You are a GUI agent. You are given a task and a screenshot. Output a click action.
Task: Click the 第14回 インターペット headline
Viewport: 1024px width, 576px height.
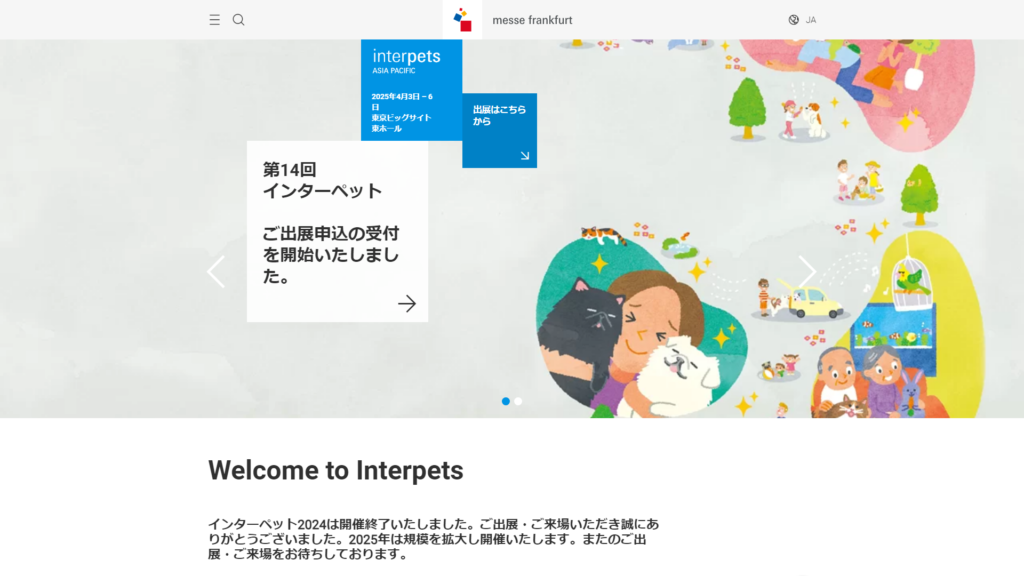[x=322, y=180]
